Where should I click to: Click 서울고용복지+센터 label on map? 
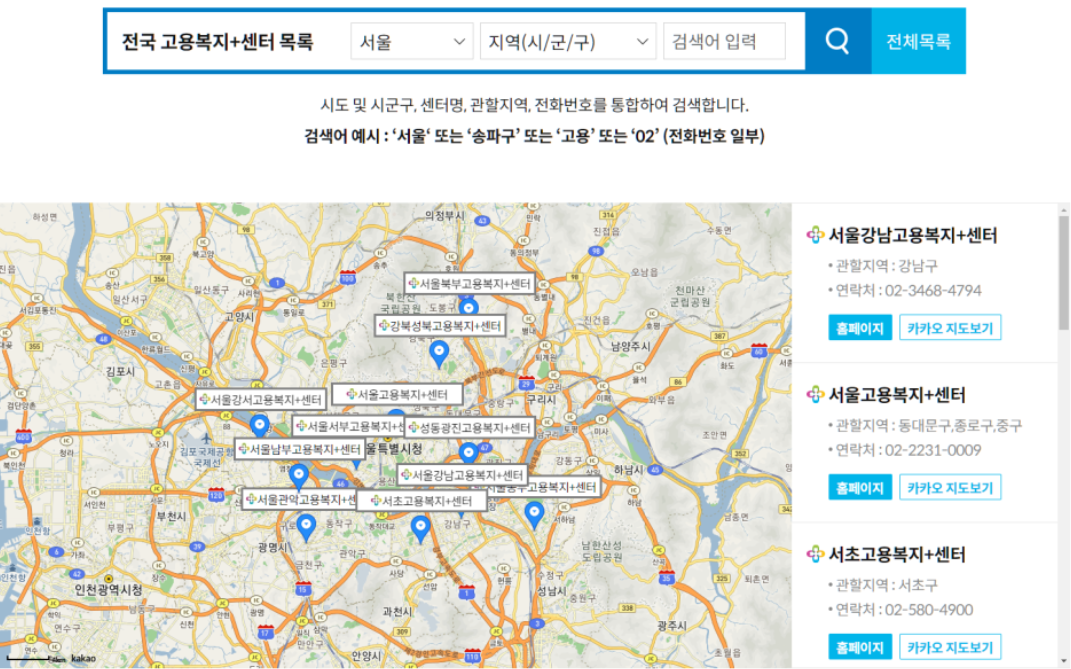(397, 394)
